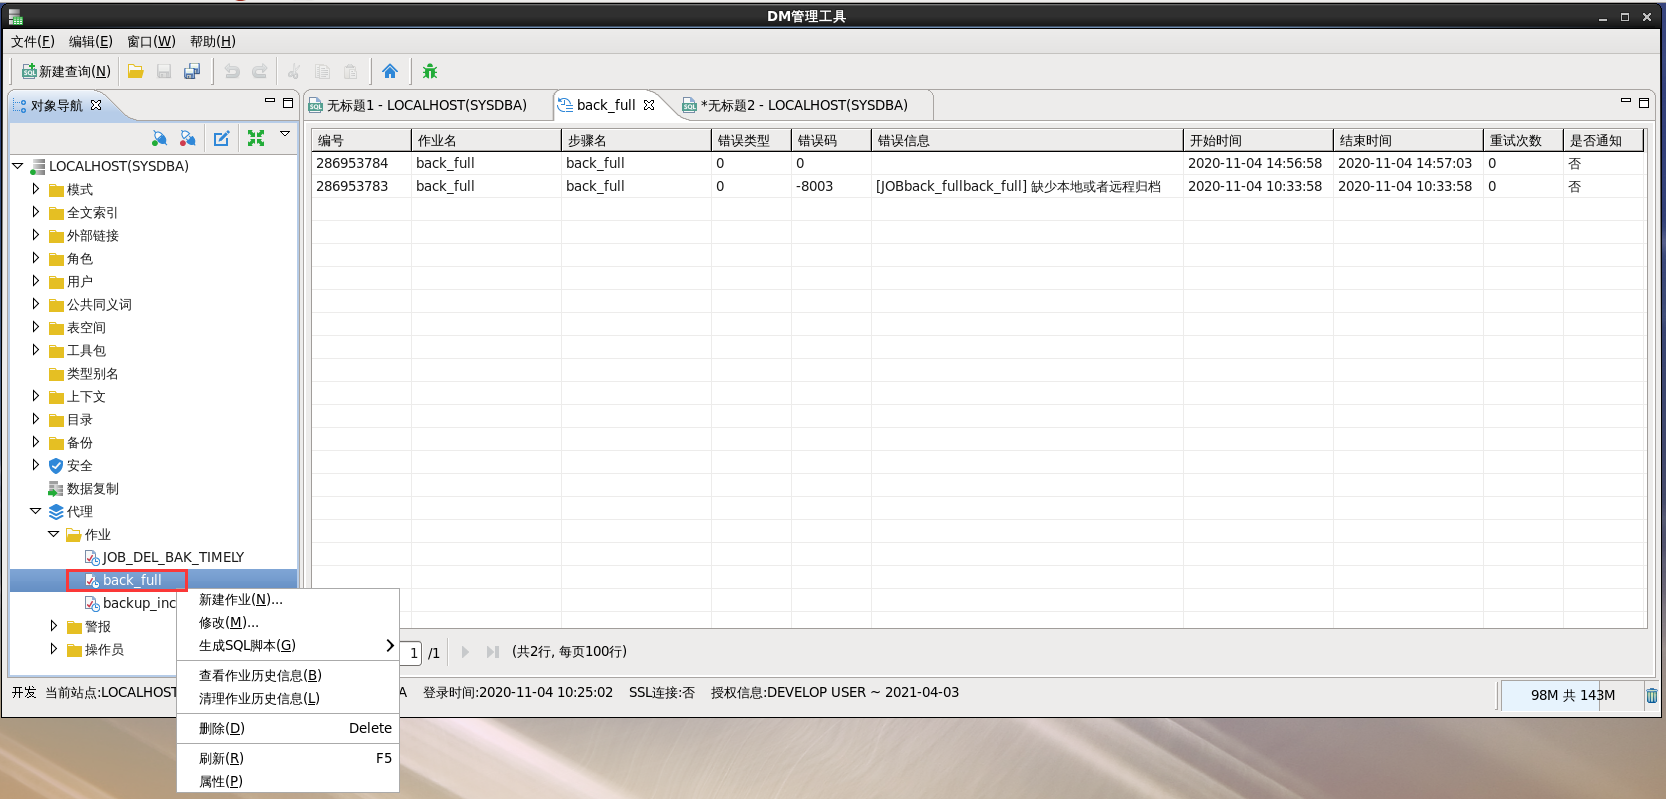Maximize the editor area panel
Screen dimensions: 1666x799
(1644, 102)
